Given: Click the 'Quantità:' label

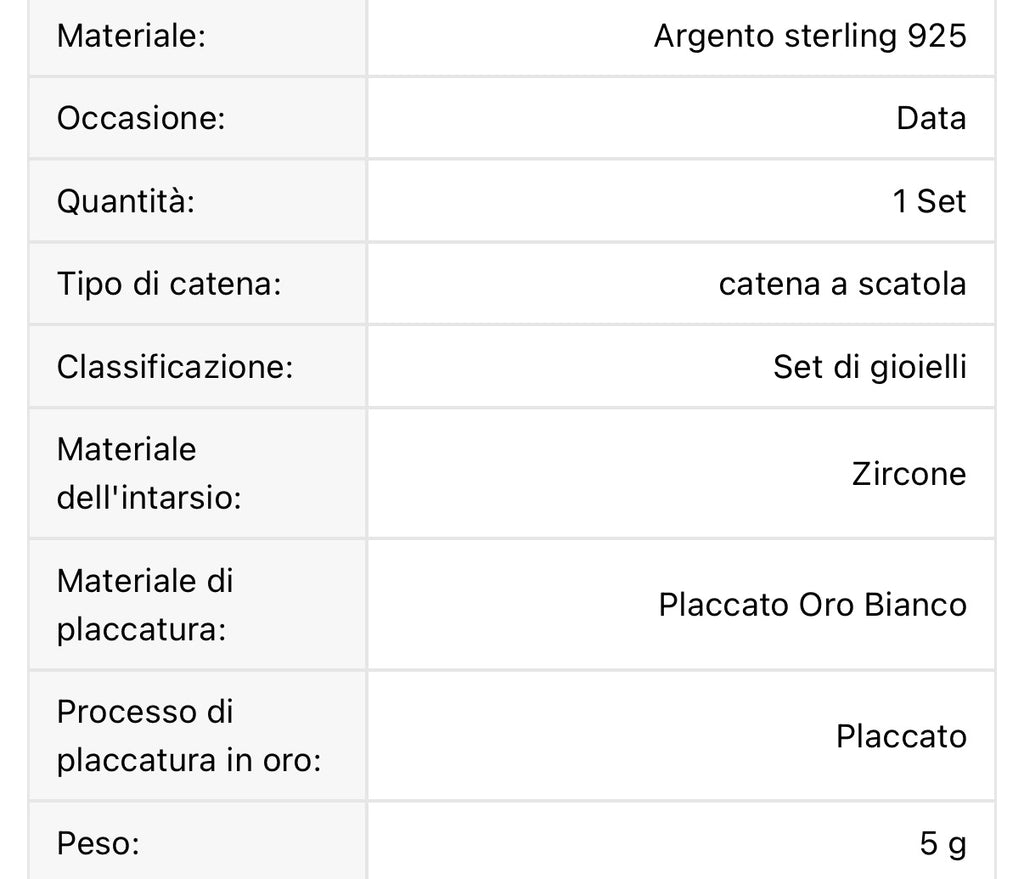Looking at the screenshot, I should pyautogui.click(x=125, y=201).
